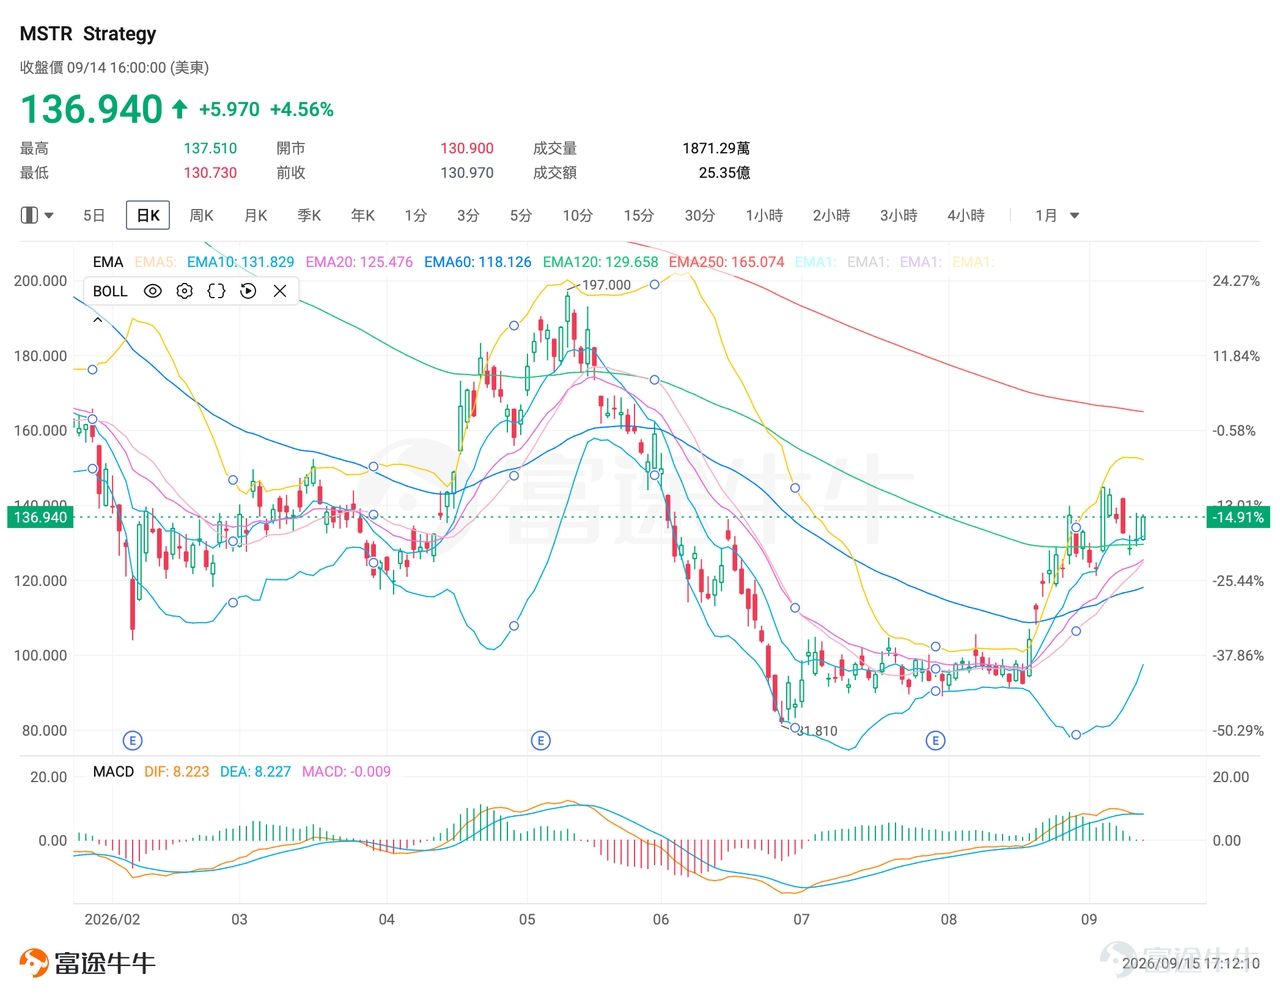Click earnings E marker in late July
The width and height of the screenshot is (1280, 996).
pyautogui.click(x=935, y=741)
